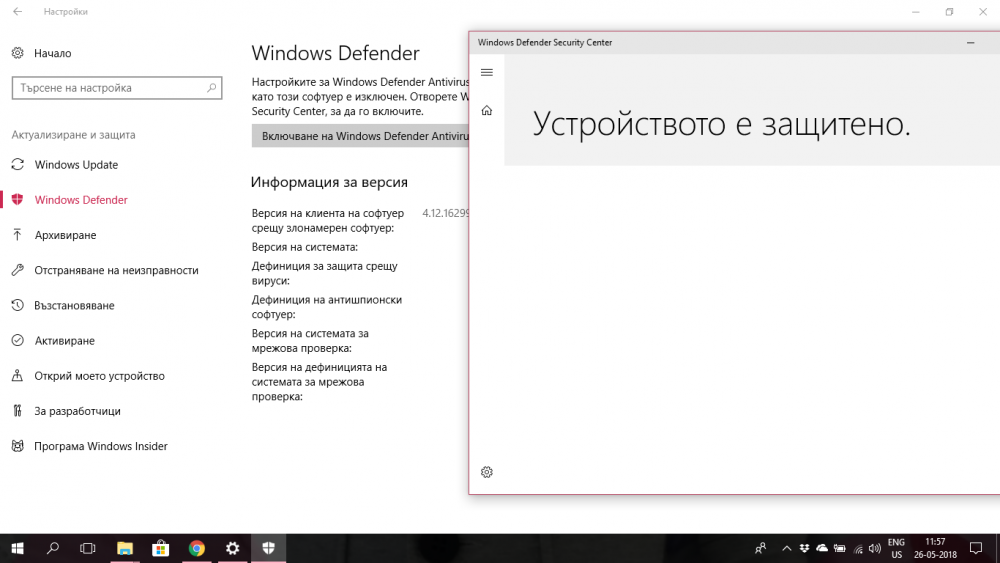
Task: Click the Активиране checkmark circle icon
Action: pos(18,340)
